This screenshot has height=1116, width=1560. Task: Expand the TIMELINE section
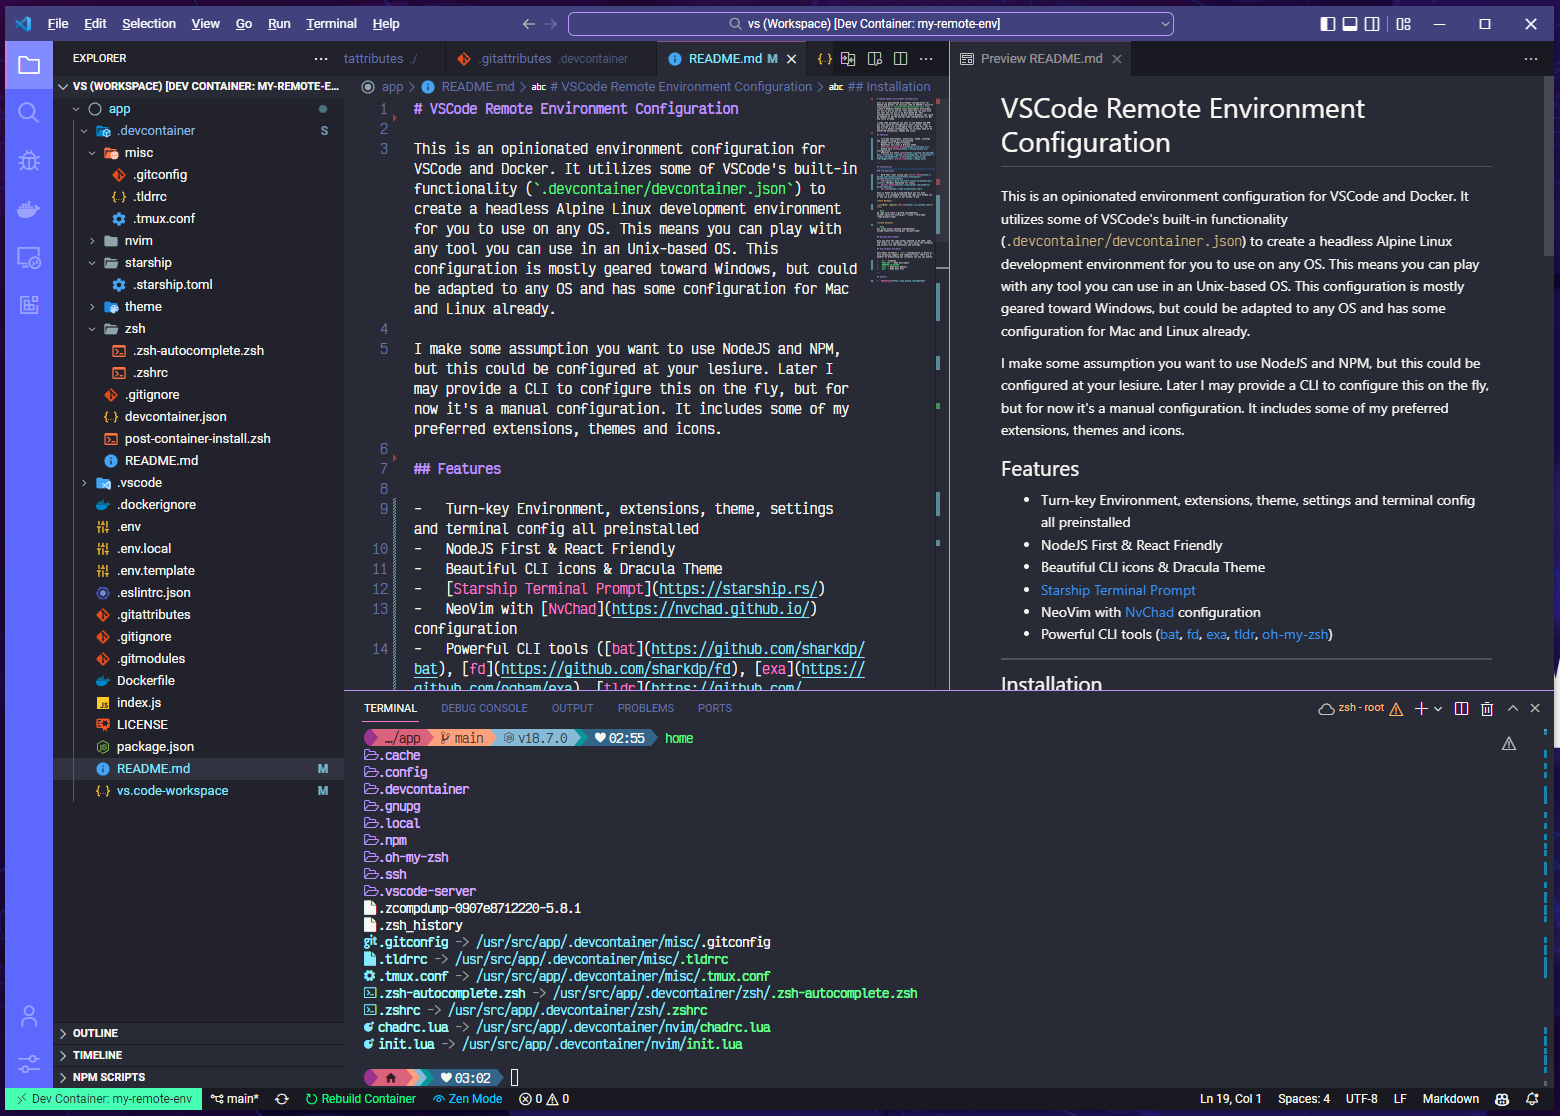point(198,1055)
